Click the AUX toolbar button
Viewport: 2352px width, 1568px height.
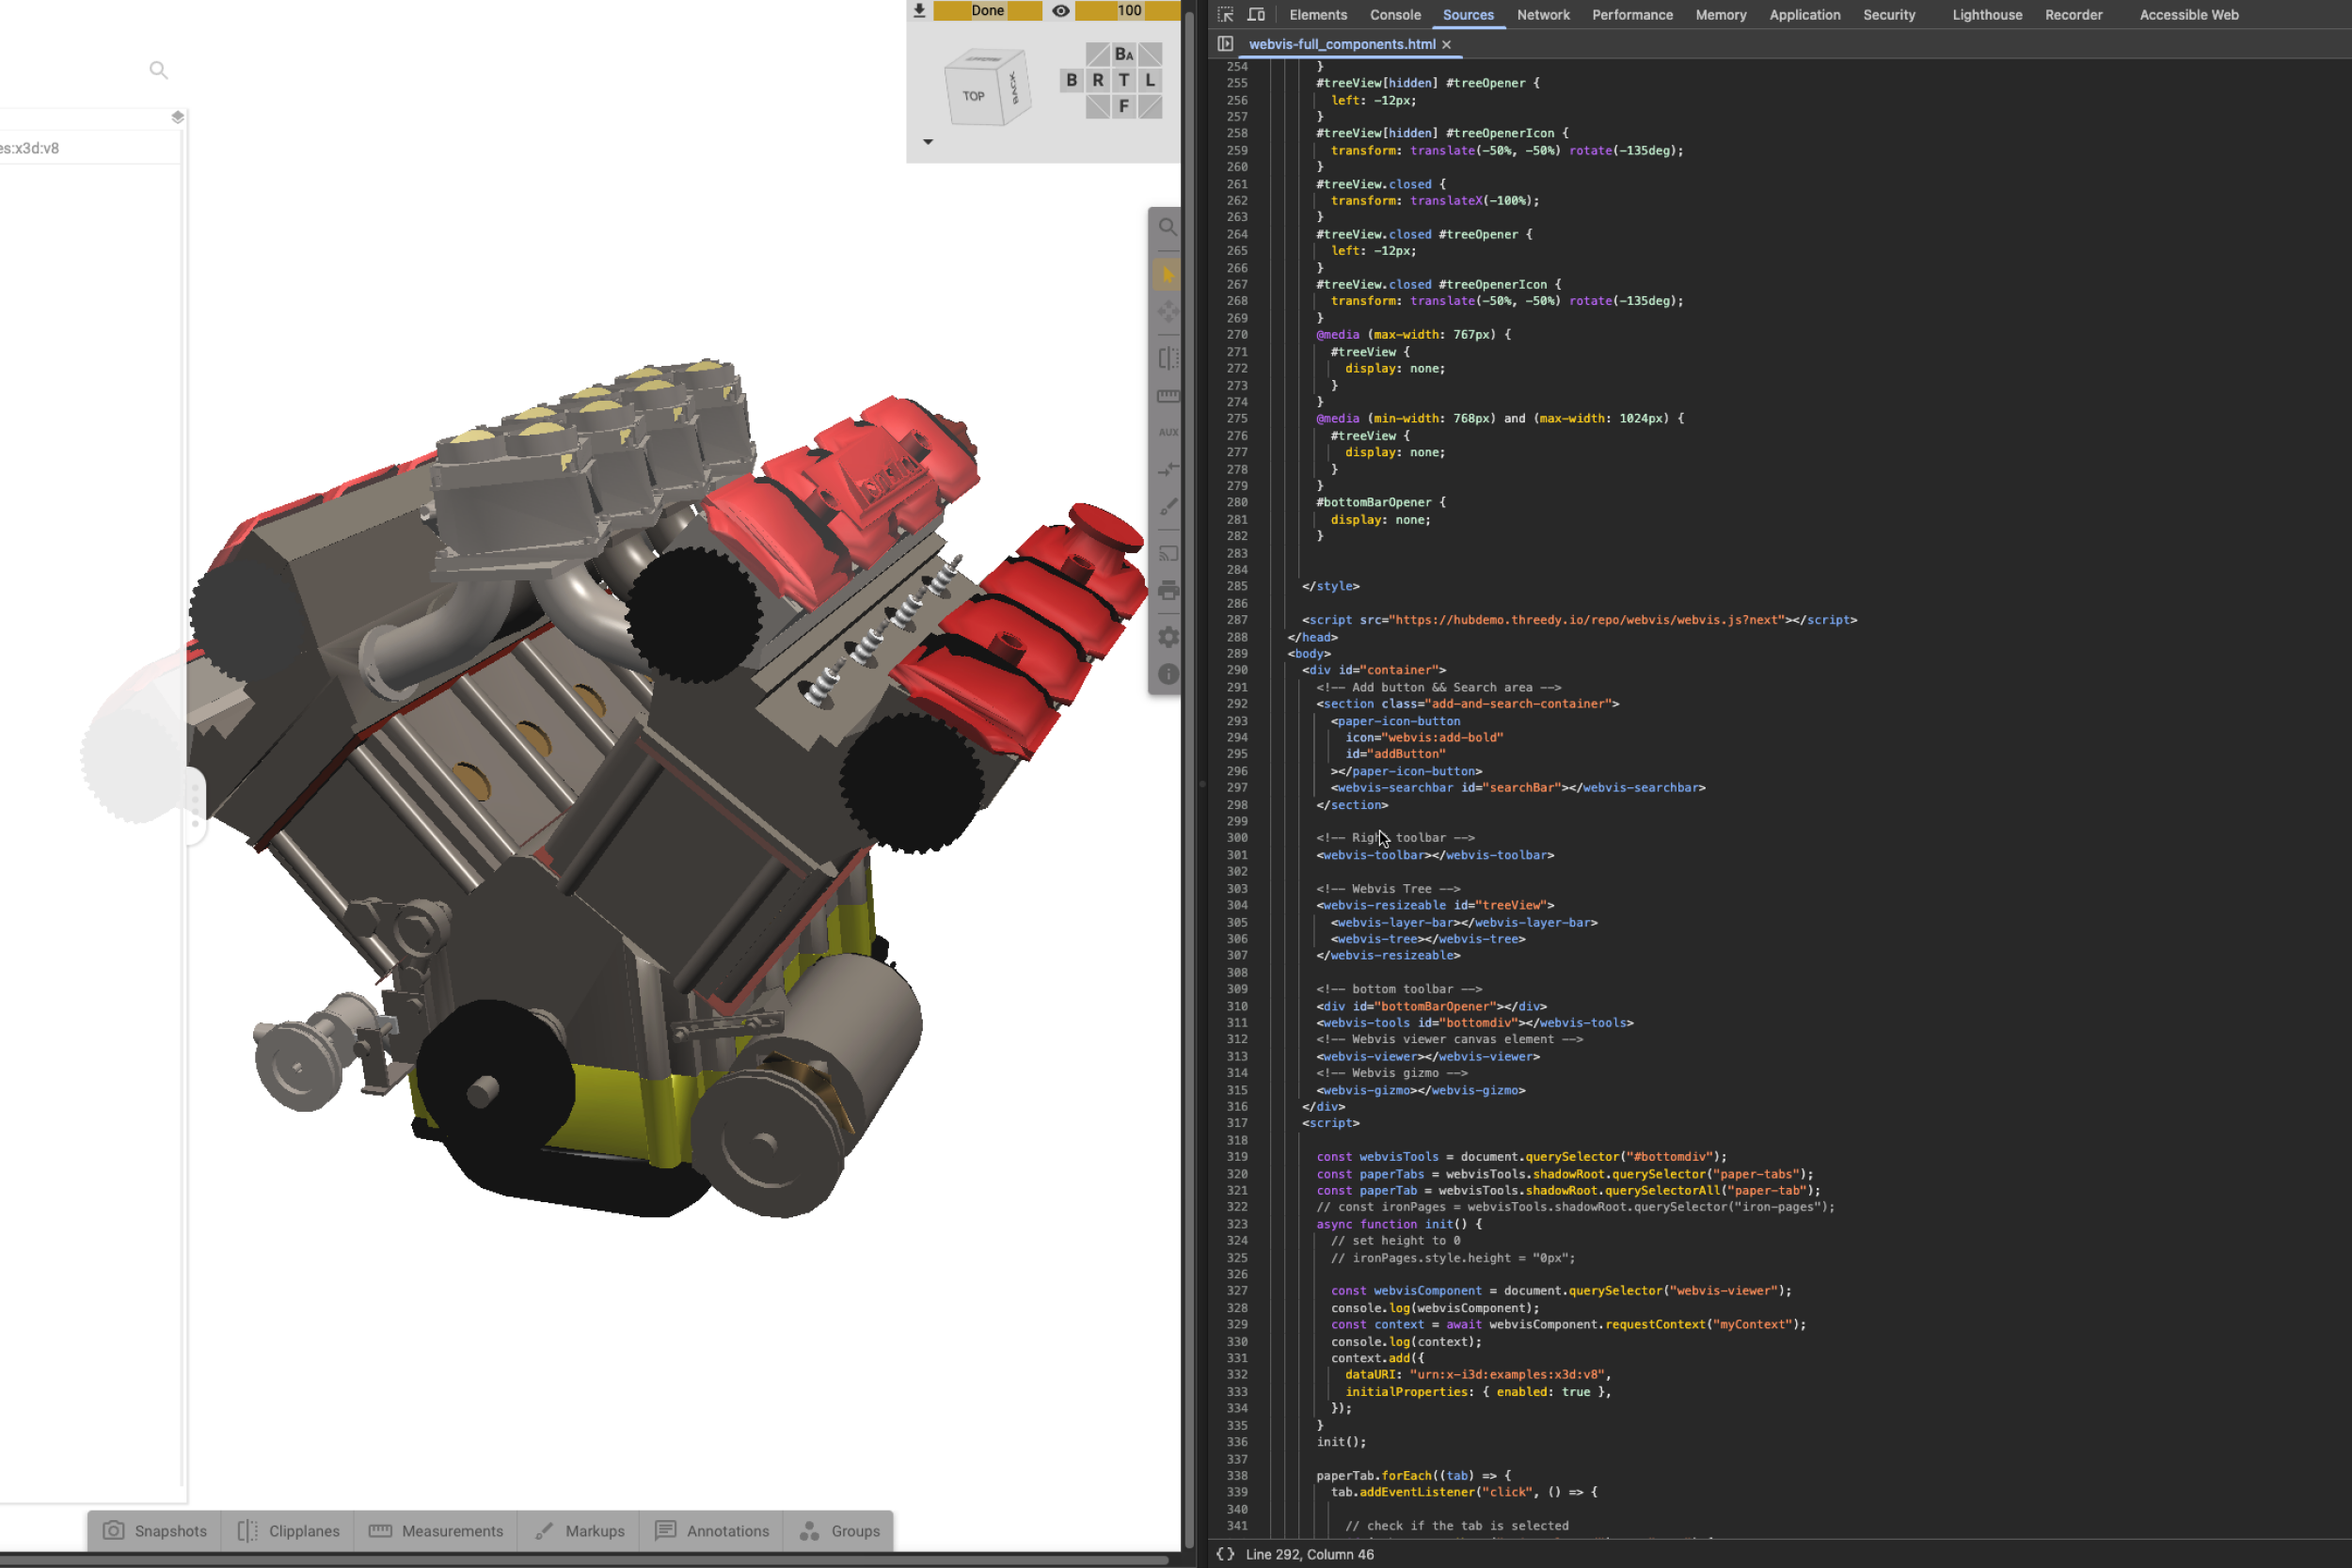[x=1167, y=433]
